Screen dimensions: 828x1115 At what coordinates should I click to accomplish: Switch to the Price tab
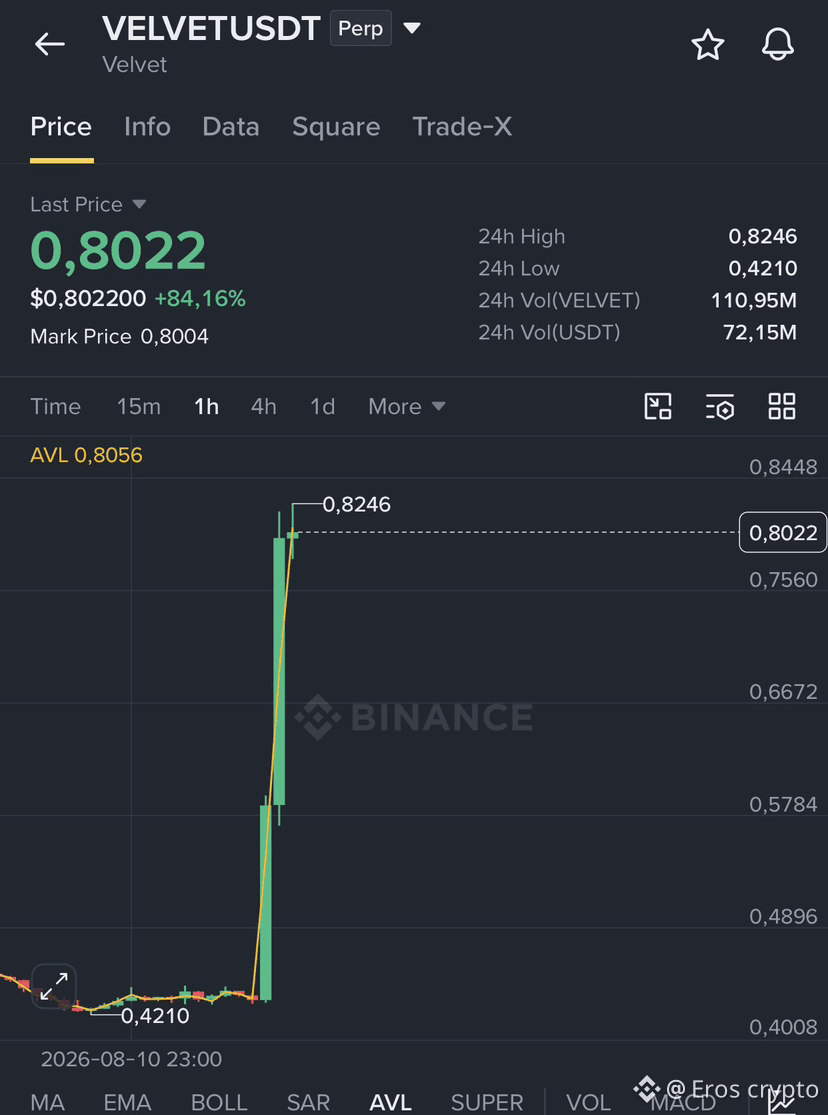point(61,127)
